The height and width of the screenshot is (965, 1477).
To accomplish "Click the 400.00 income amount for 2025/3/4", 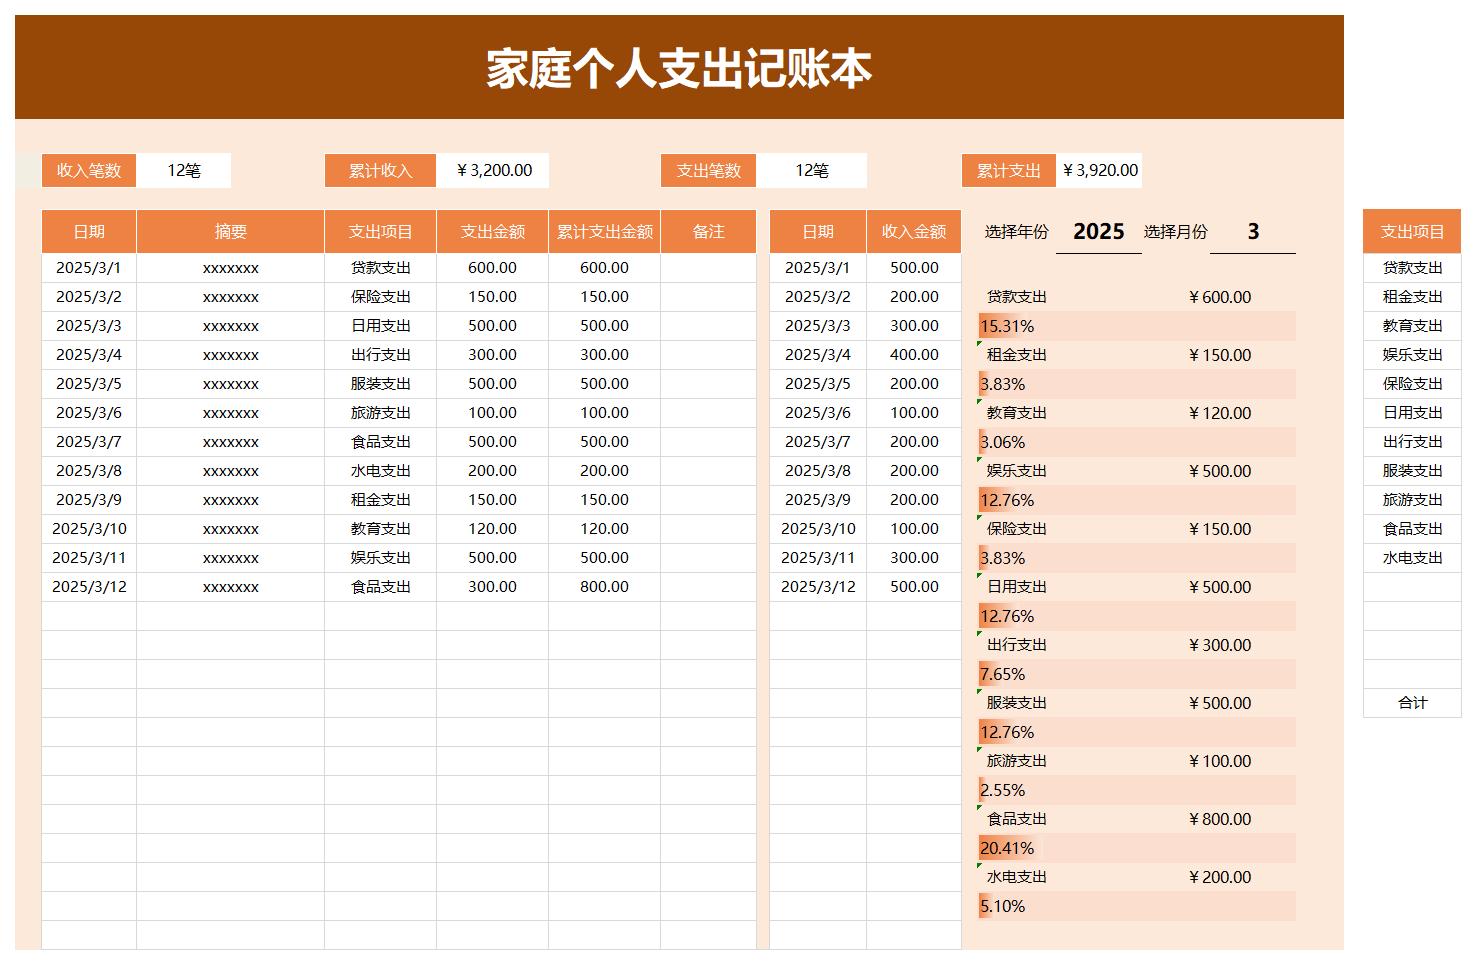I will point(914,354).
